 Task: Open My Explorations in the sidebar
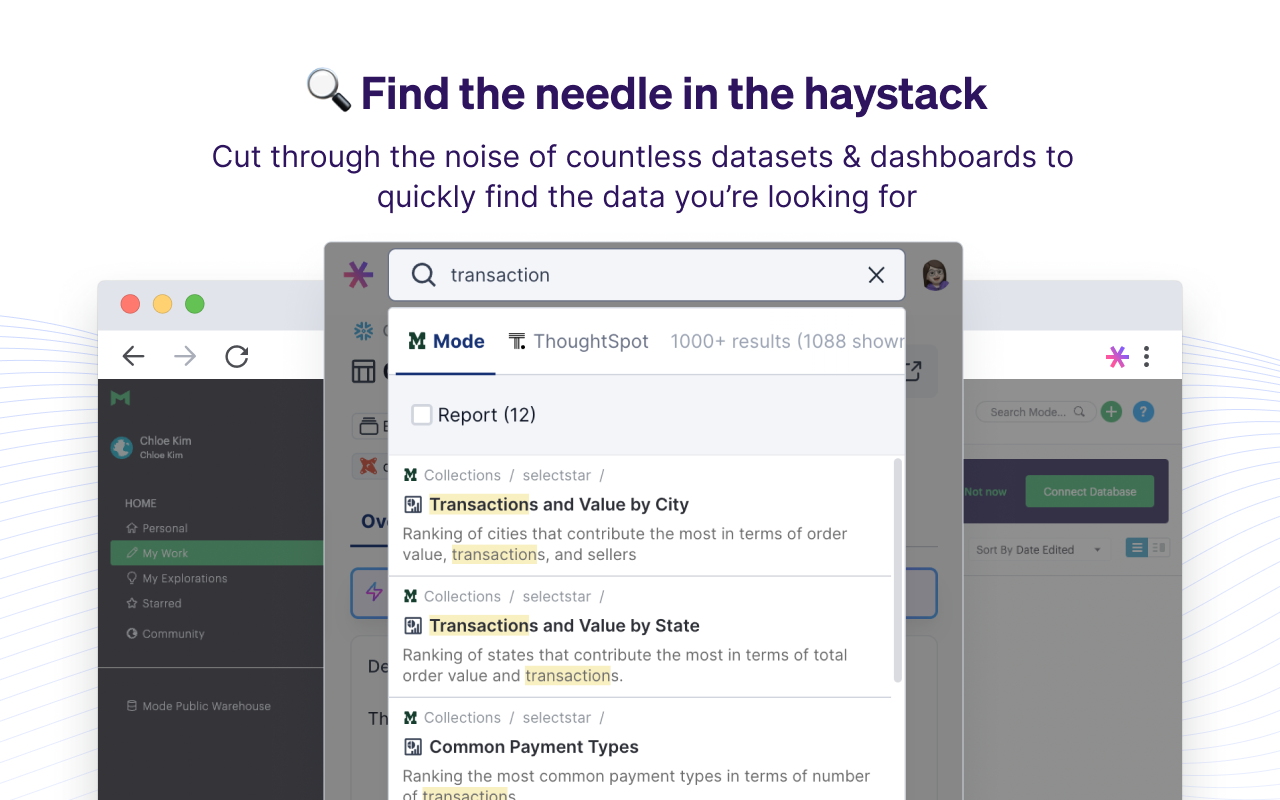tap(177, 578)
